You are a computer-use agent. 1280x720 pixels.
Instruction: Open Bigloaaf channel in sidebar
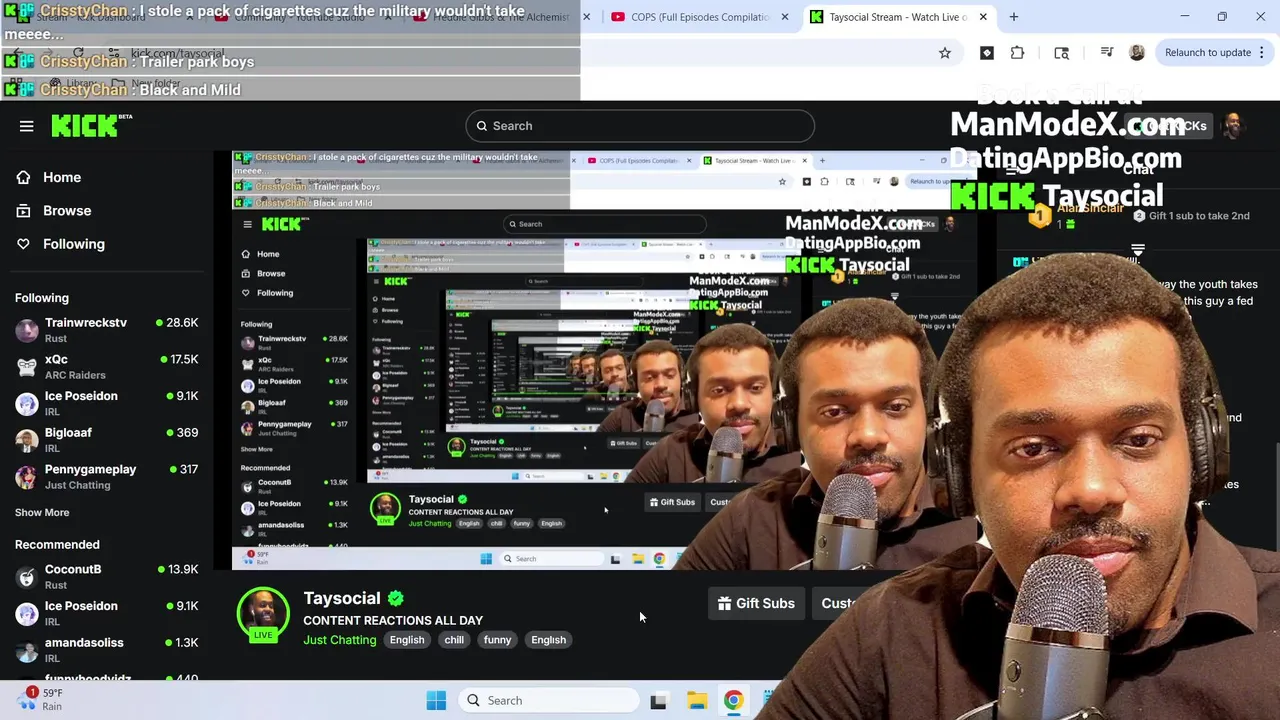point(107,440)
